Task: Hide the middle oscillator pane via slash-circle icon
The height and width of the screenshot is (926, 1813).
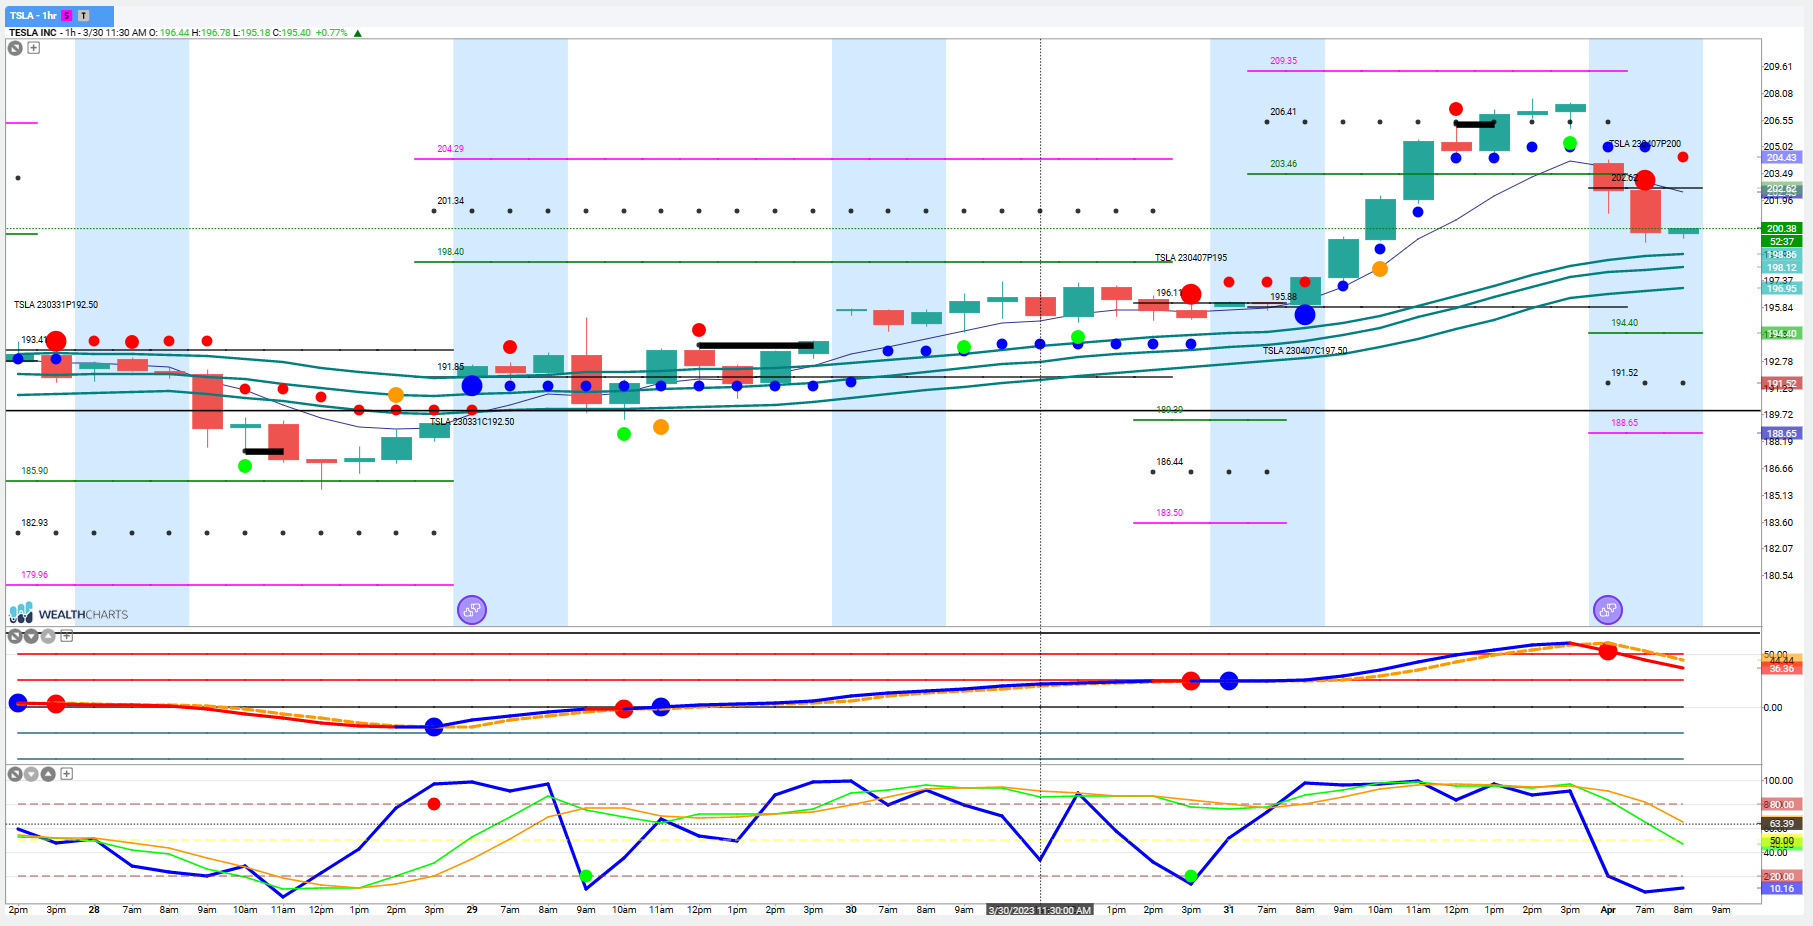Action: click(15, 636)
